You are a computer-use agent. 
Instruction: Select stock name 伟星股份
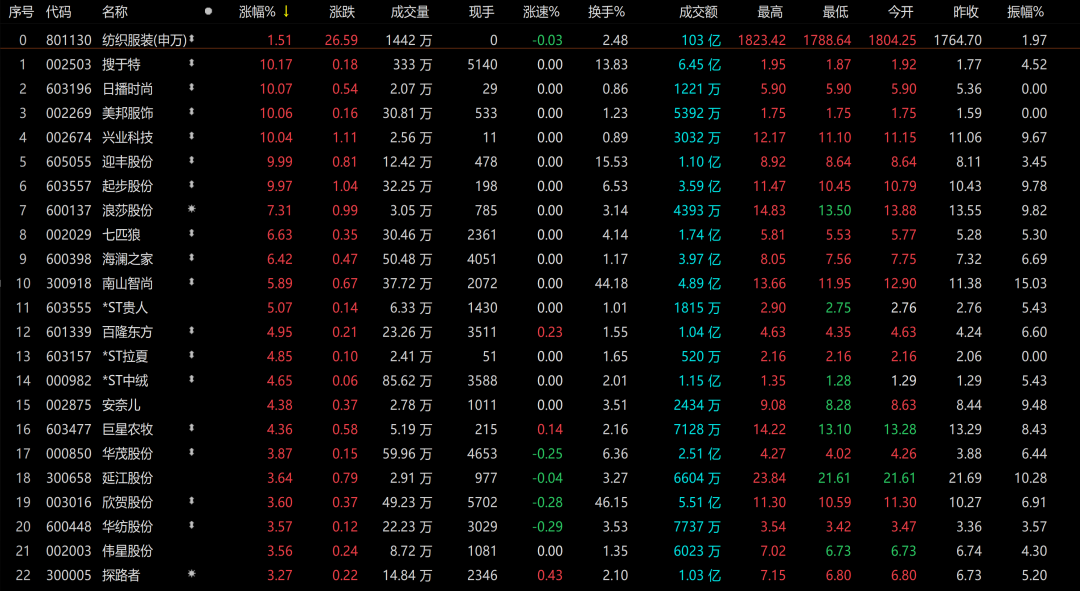click(127, 551)
